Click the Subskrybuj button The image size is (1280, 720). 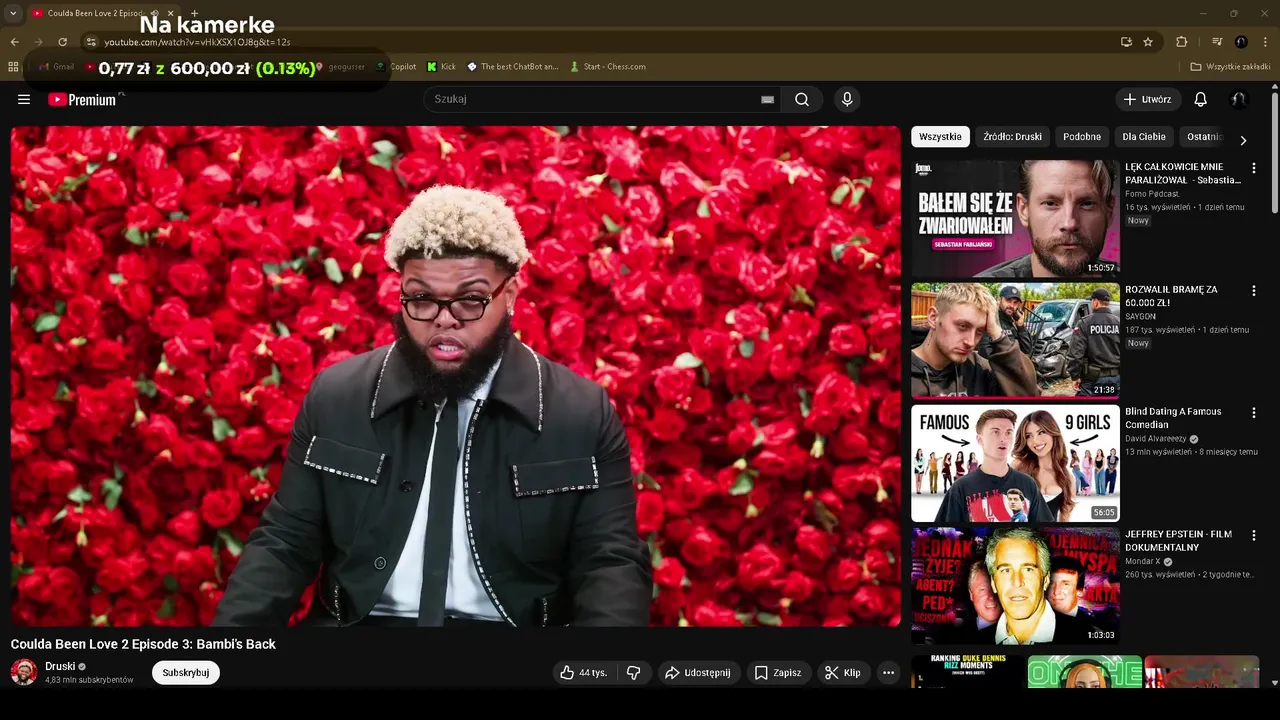point(186,673)
